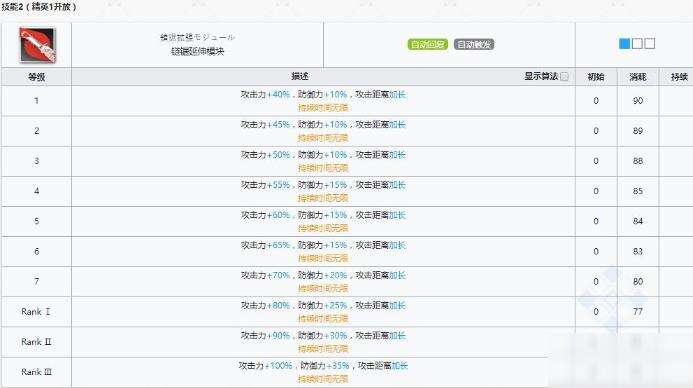693x388 pixels.
Task: Select the last empty square indicator
Action: (649, 43)
